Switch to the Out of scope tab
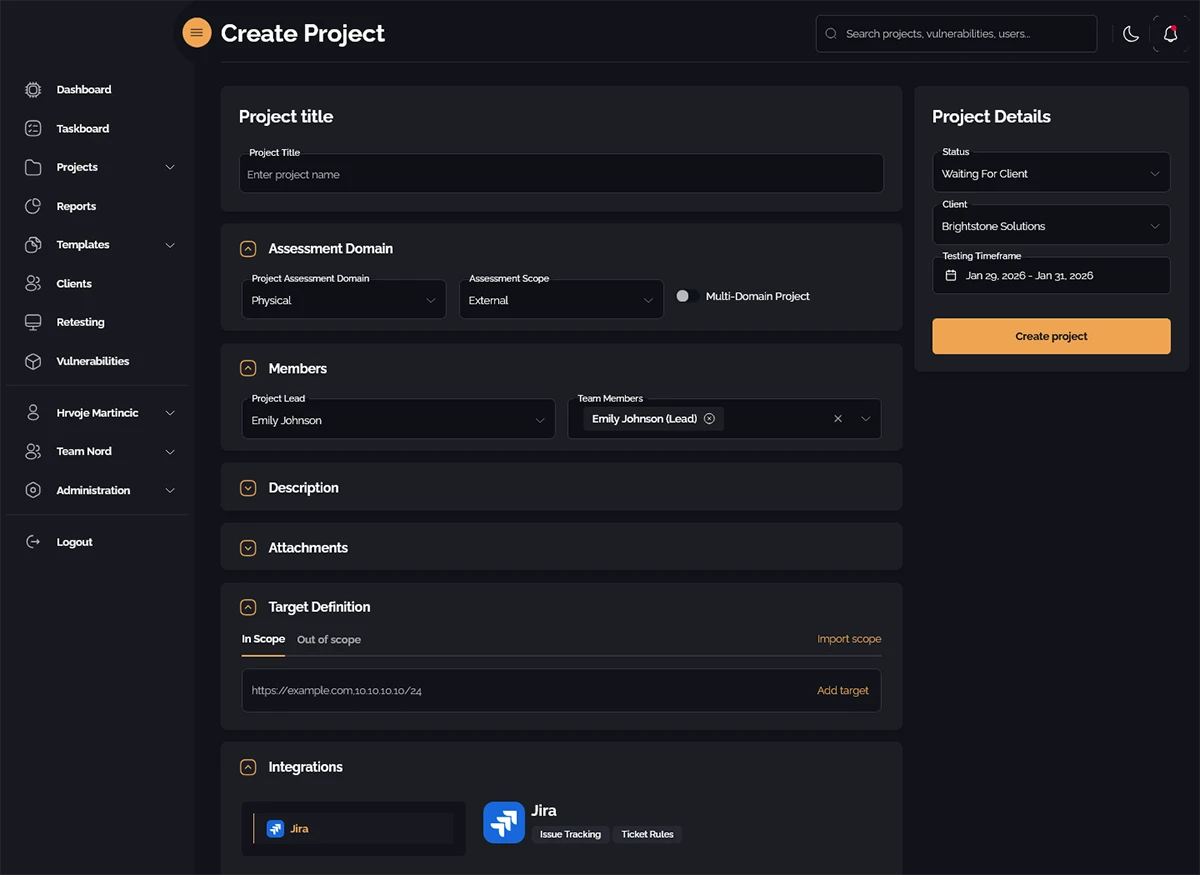Screen dimensions: 1200x875 [328, 639]
